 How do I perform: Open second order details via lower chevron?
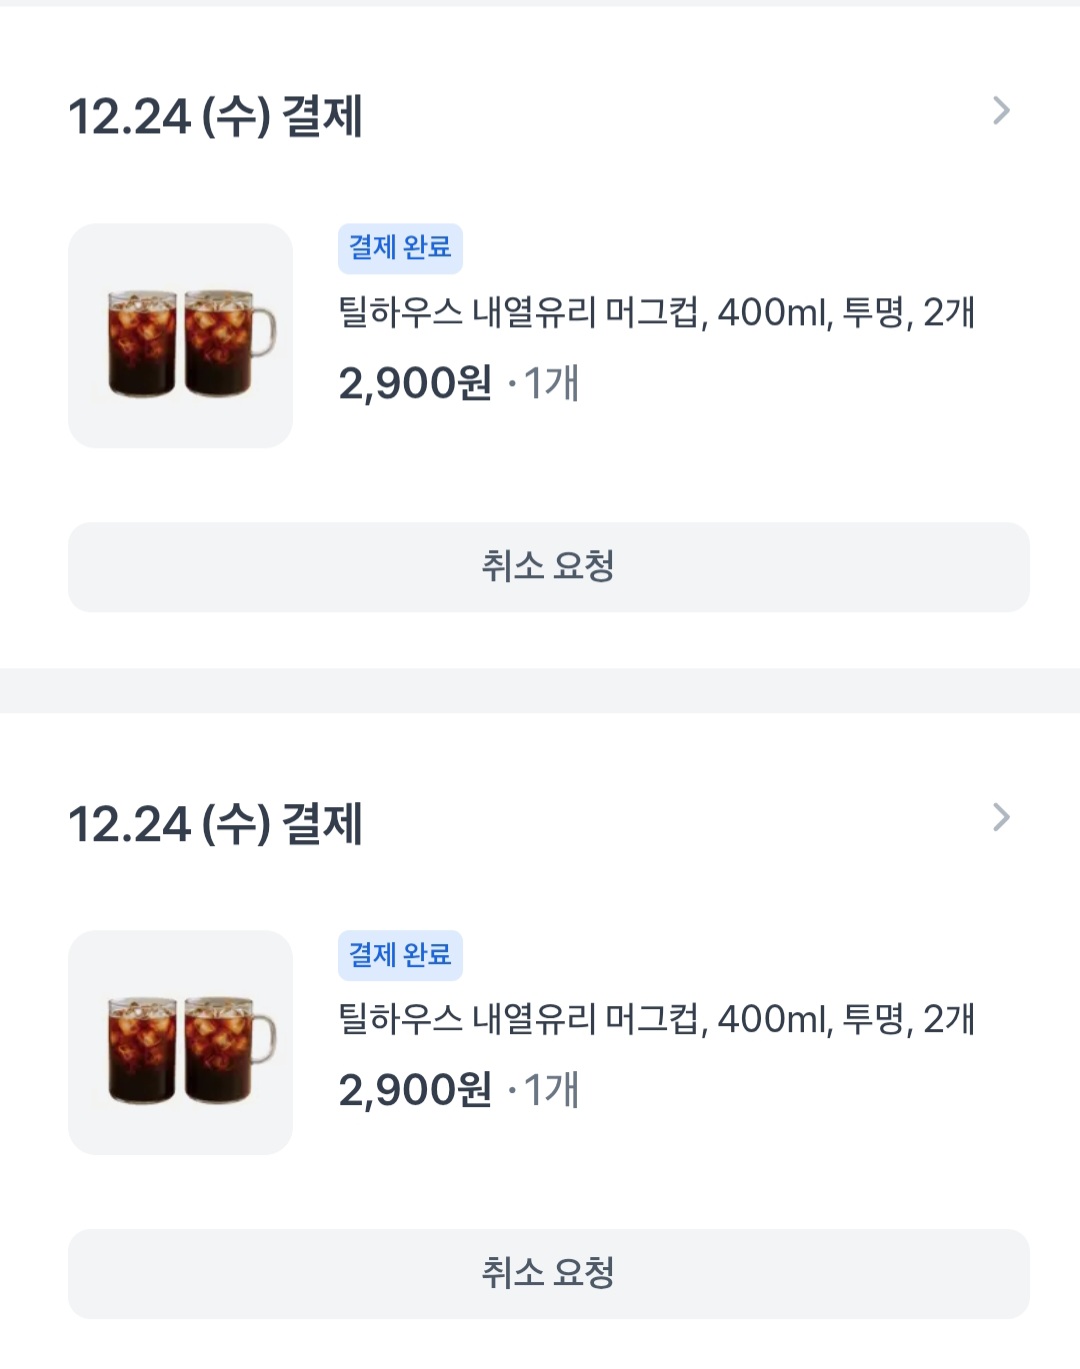pyautogui.click(x=1001, y=818)
